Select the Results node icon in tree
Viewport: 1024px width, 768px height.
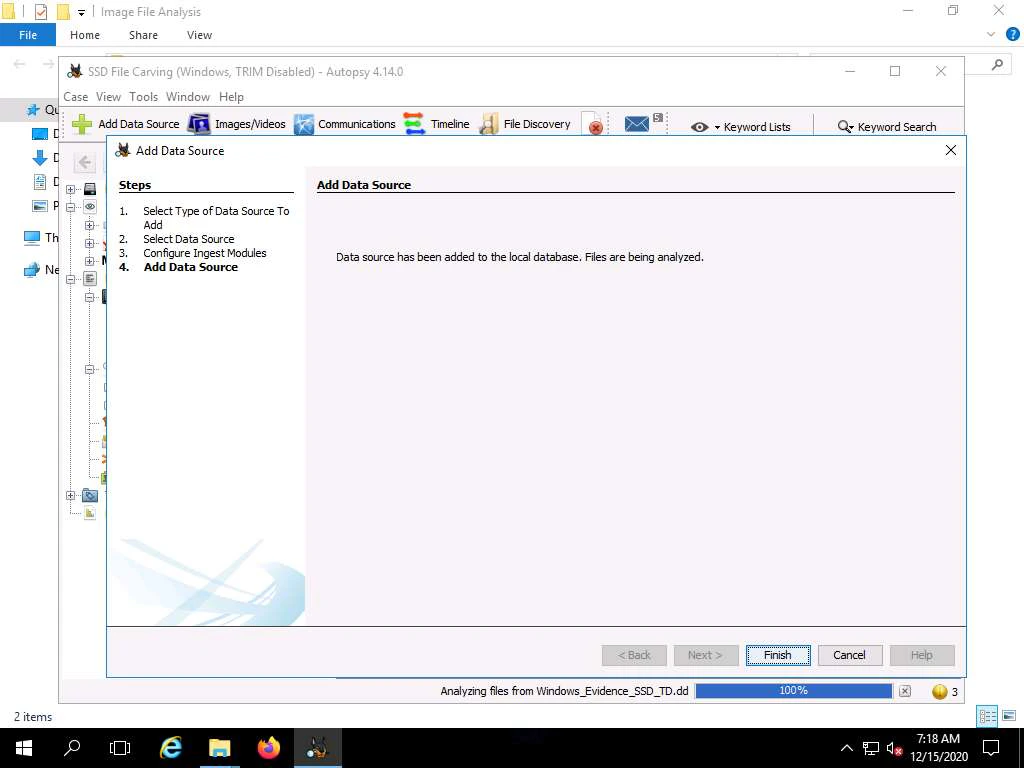pos(90,279)
